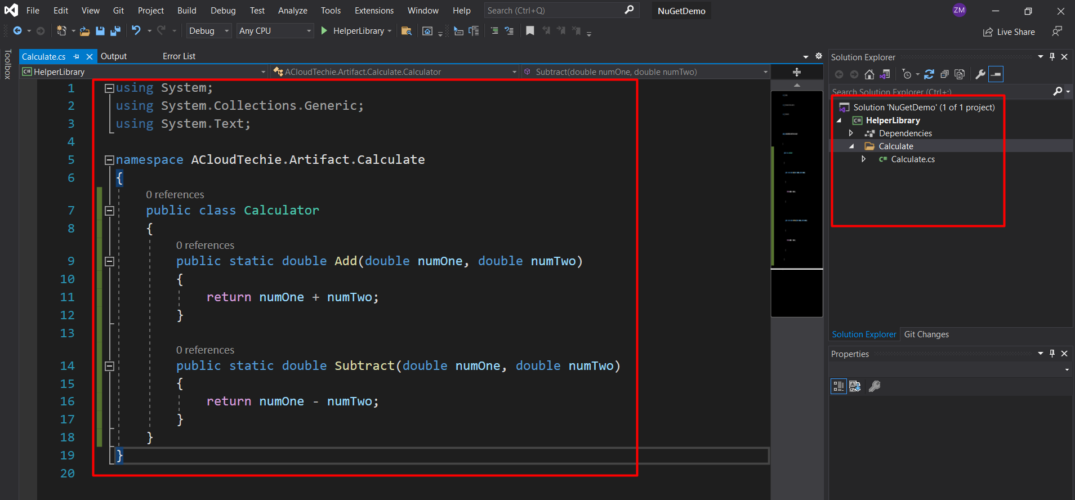The image size is (1075, 500).
Task: Open the Any CPU platform dropdown
Action: coord(275,31)
